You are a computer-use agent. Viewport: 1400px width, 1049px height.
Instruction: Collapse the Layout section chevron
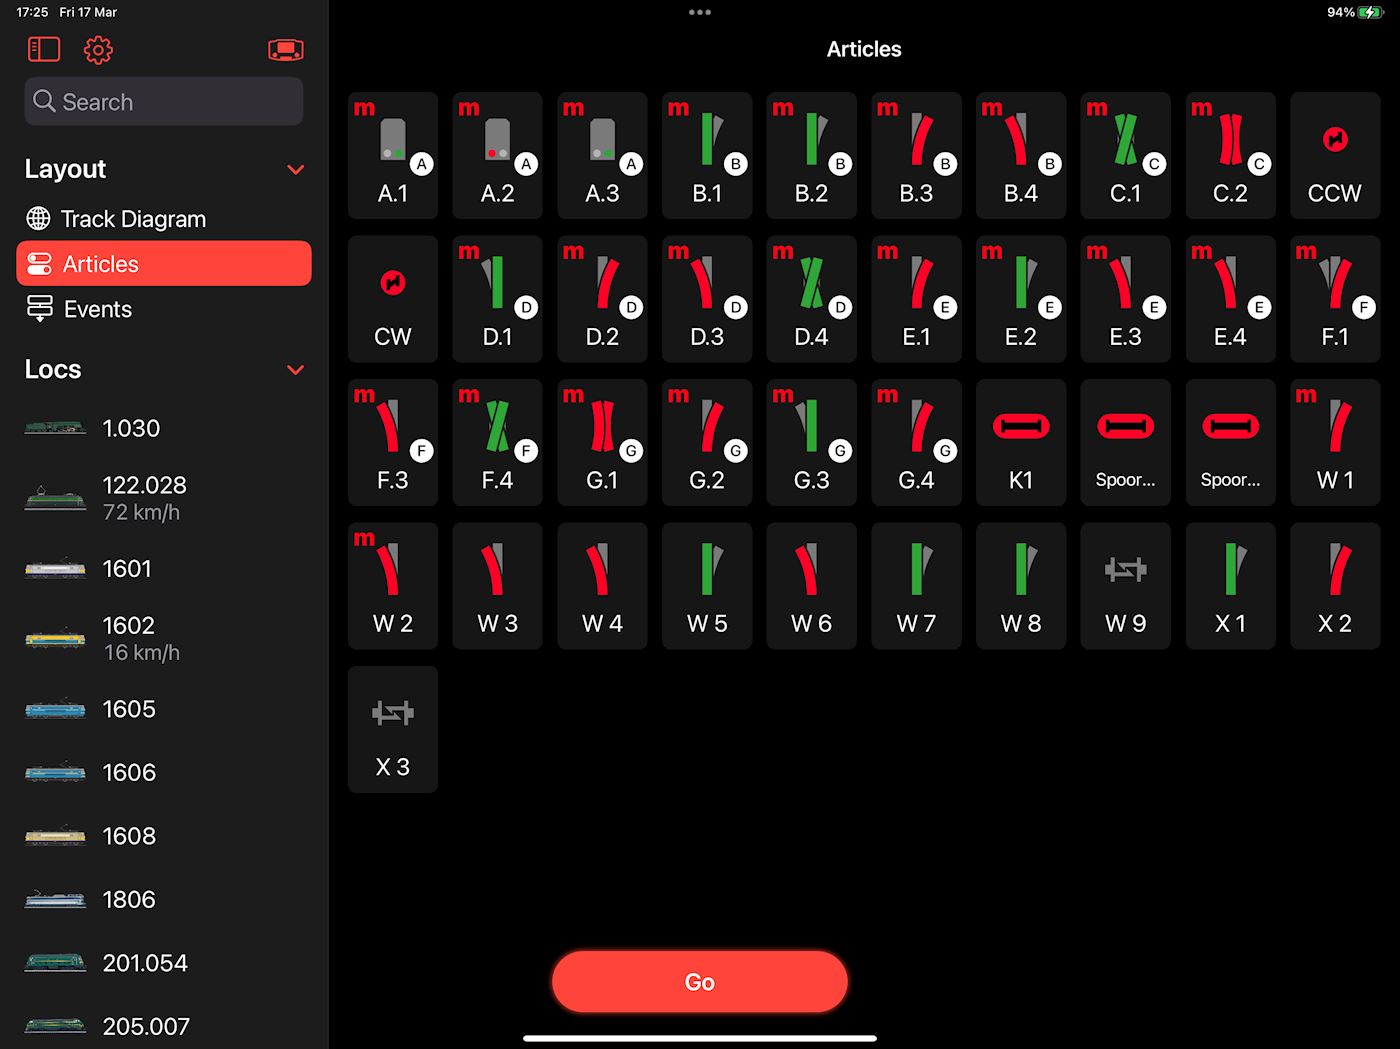tap(296, 169)
